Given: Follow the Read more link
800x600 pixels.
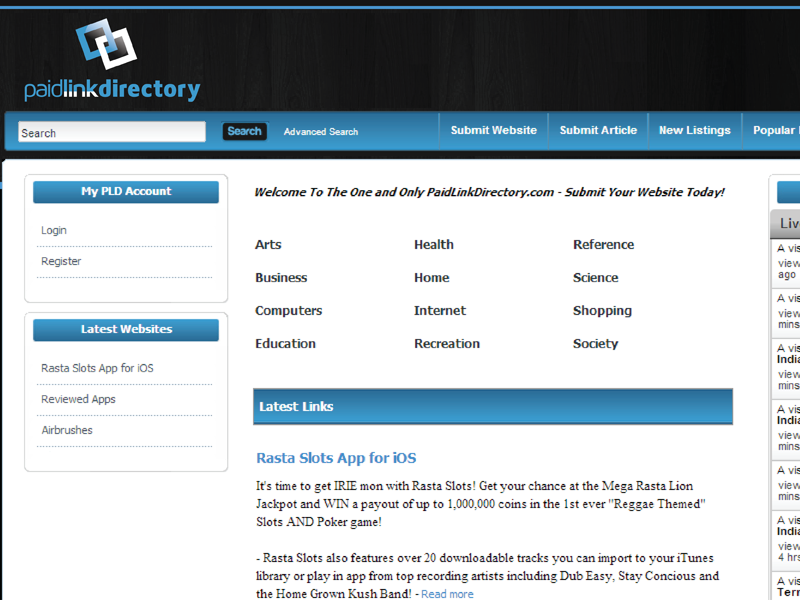Looking at the screenshot, I should click(x=447, y=594).
